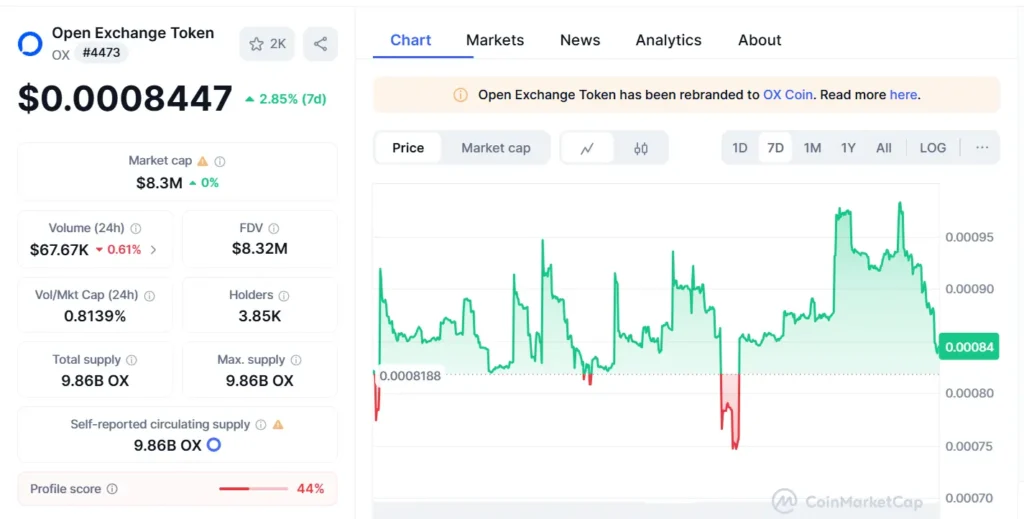Expand Volume (24h) details chevron
This screenshot has width=1024, height=519.
[x=153, y=249]
